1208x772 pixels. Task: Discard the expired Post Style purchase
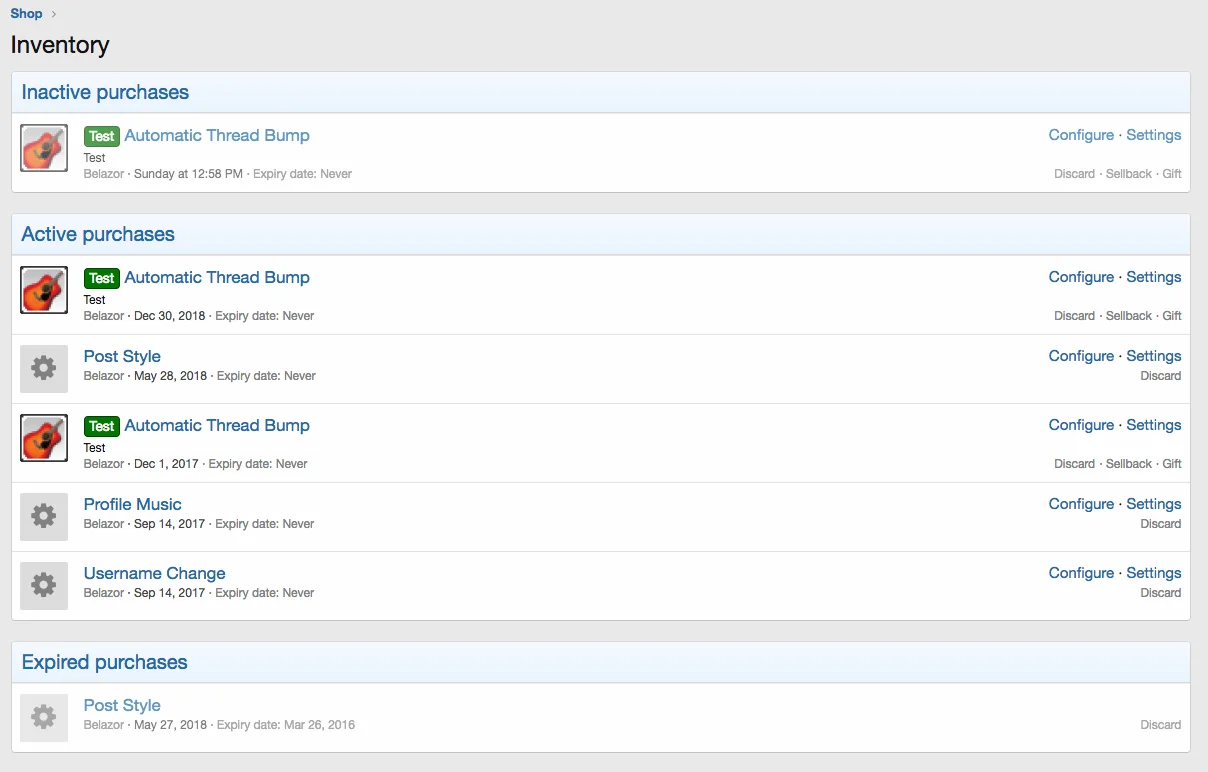tap(1160, 725)
